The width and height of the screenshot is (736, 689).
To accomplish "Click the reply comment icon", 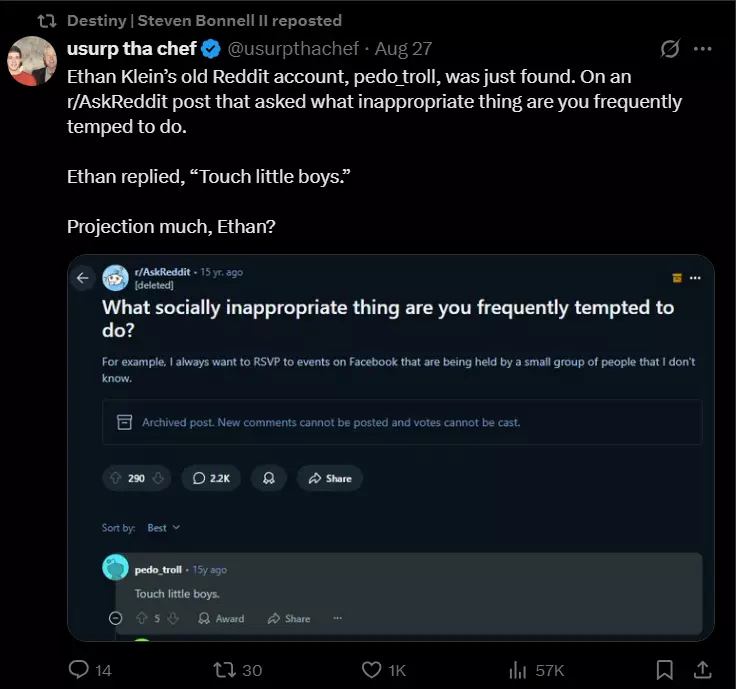I will point(79,669).
